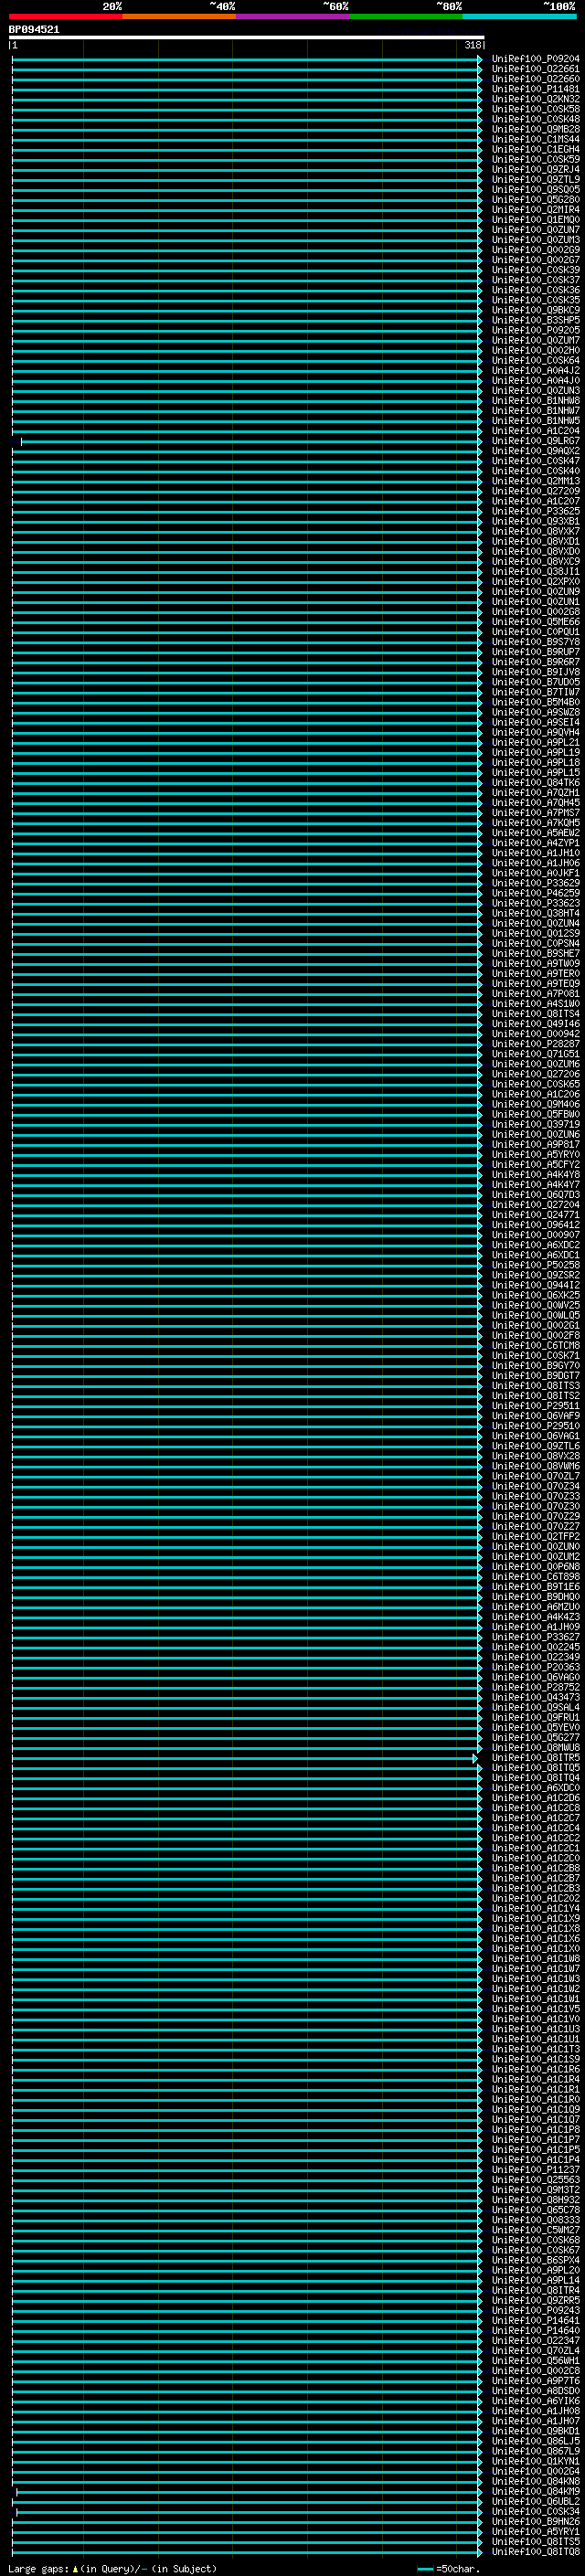Select hit label UniRef100_Q9BKC9
This screenshot has width=585, height=2576.
[x=535, y=310]
